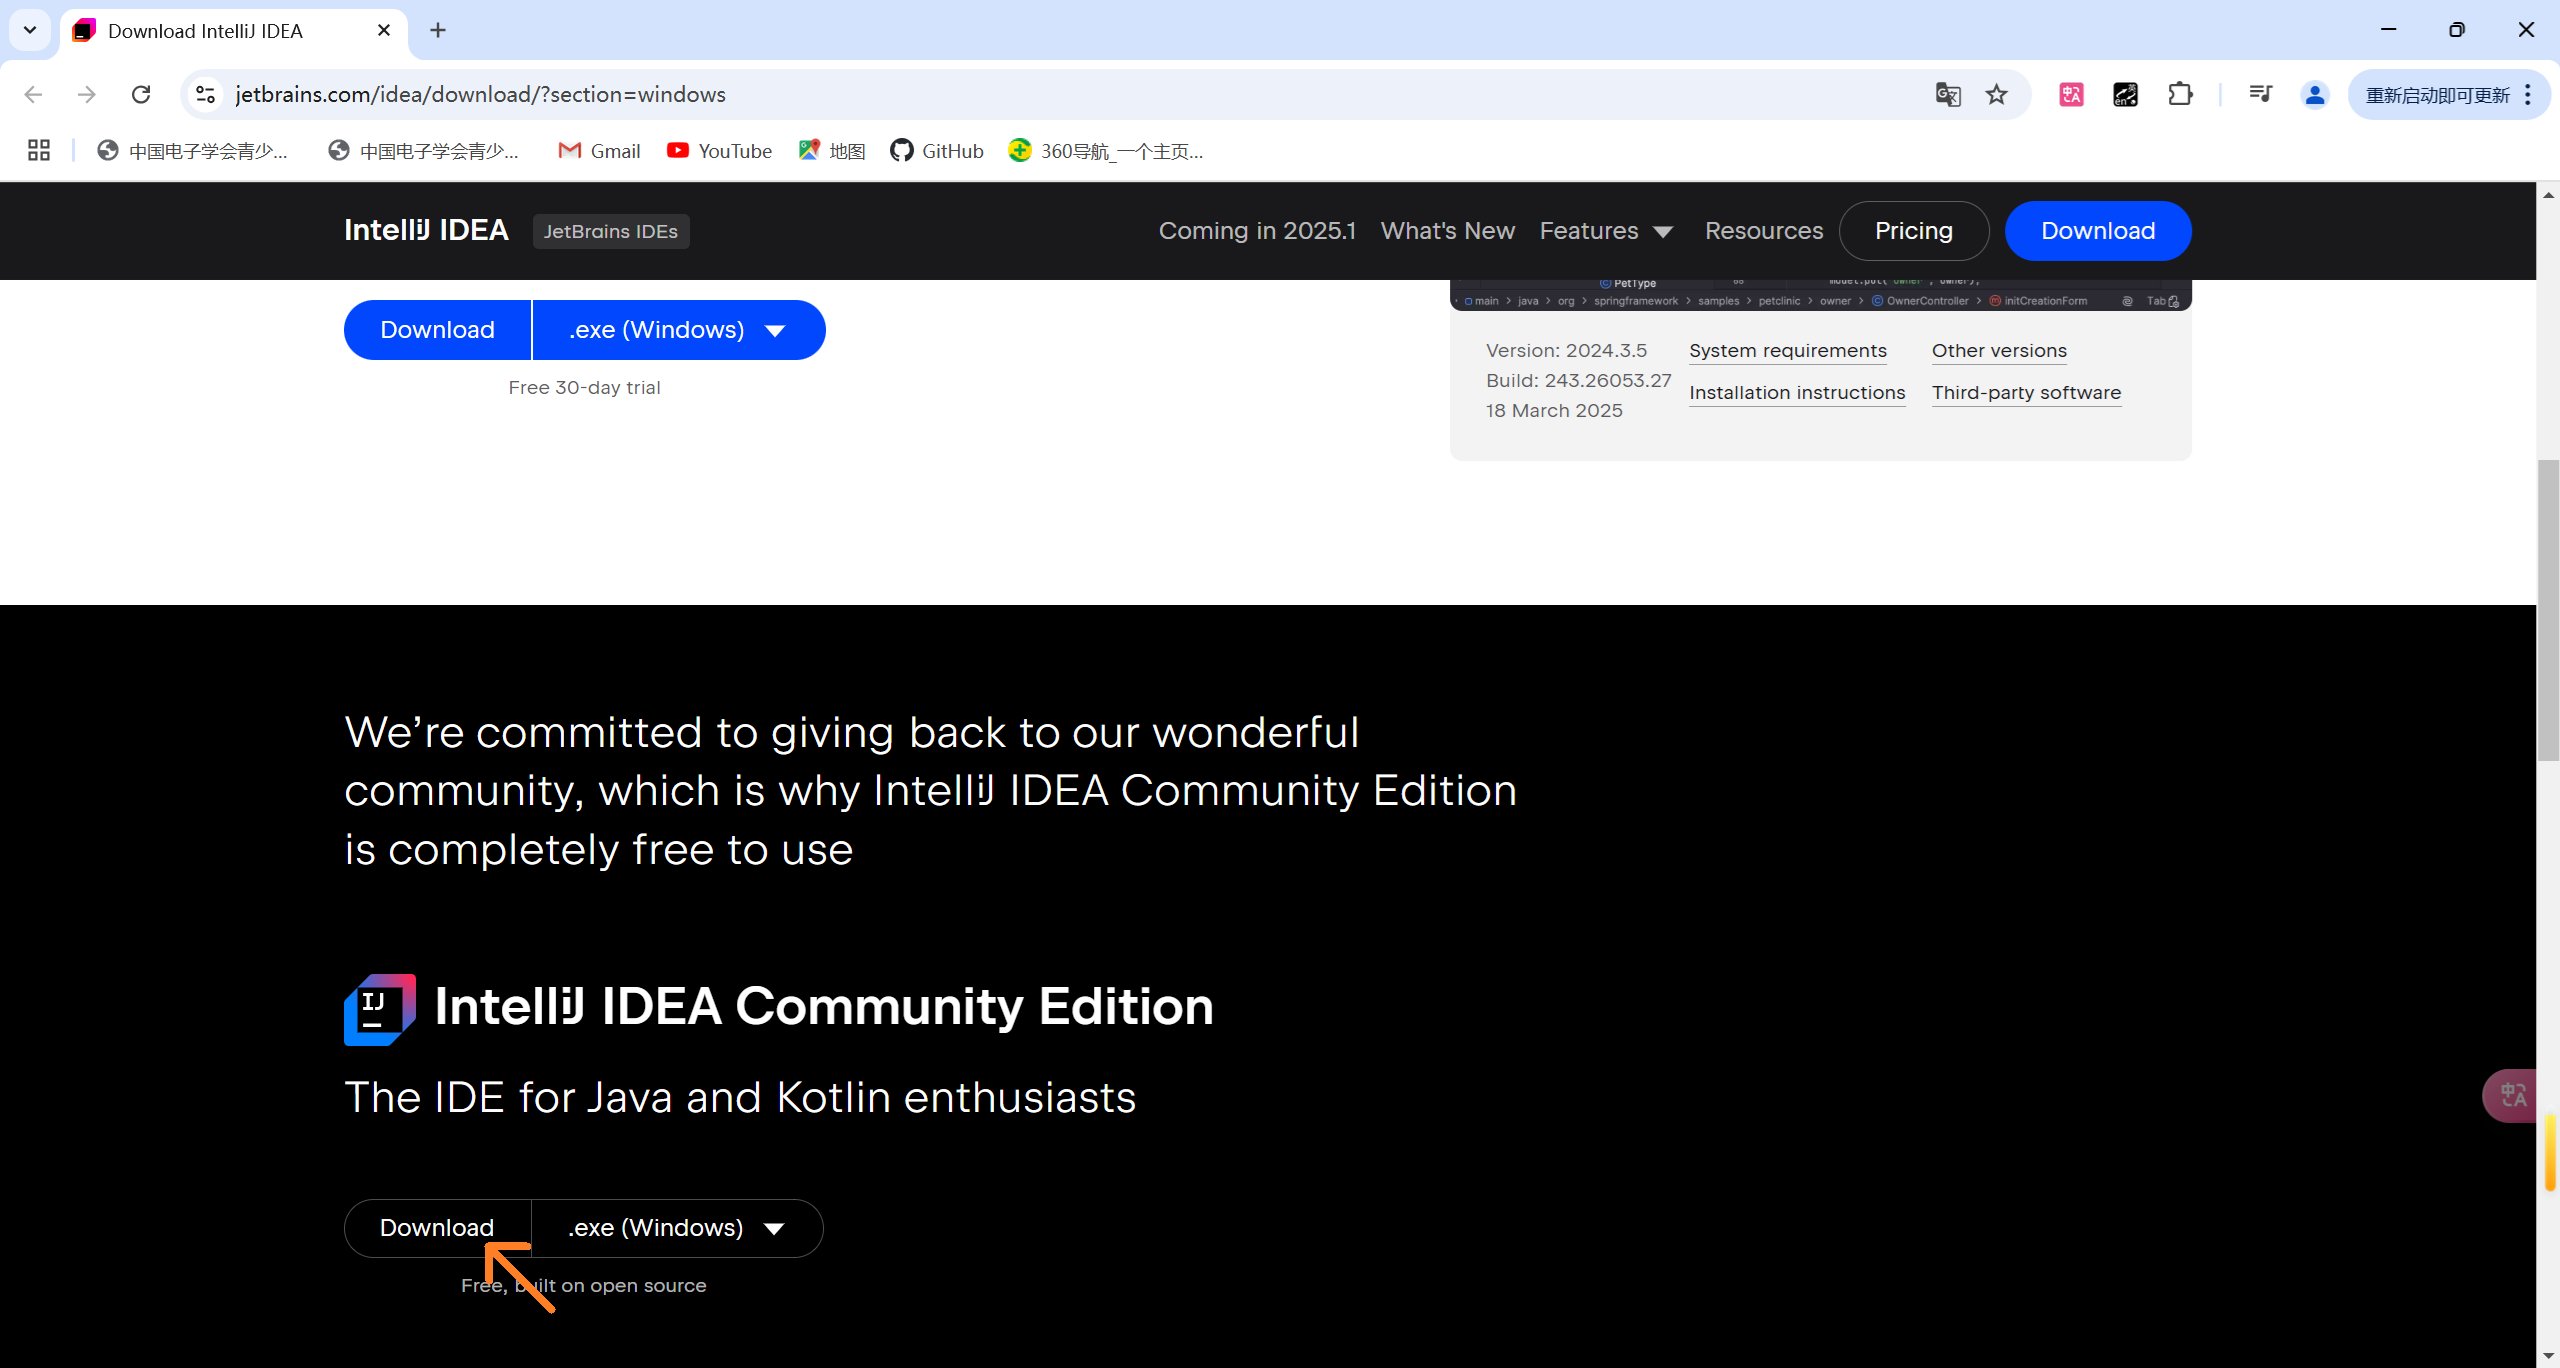Open Resources in navigation
Viewport: 2560px width, 1368px height.
1763,231
